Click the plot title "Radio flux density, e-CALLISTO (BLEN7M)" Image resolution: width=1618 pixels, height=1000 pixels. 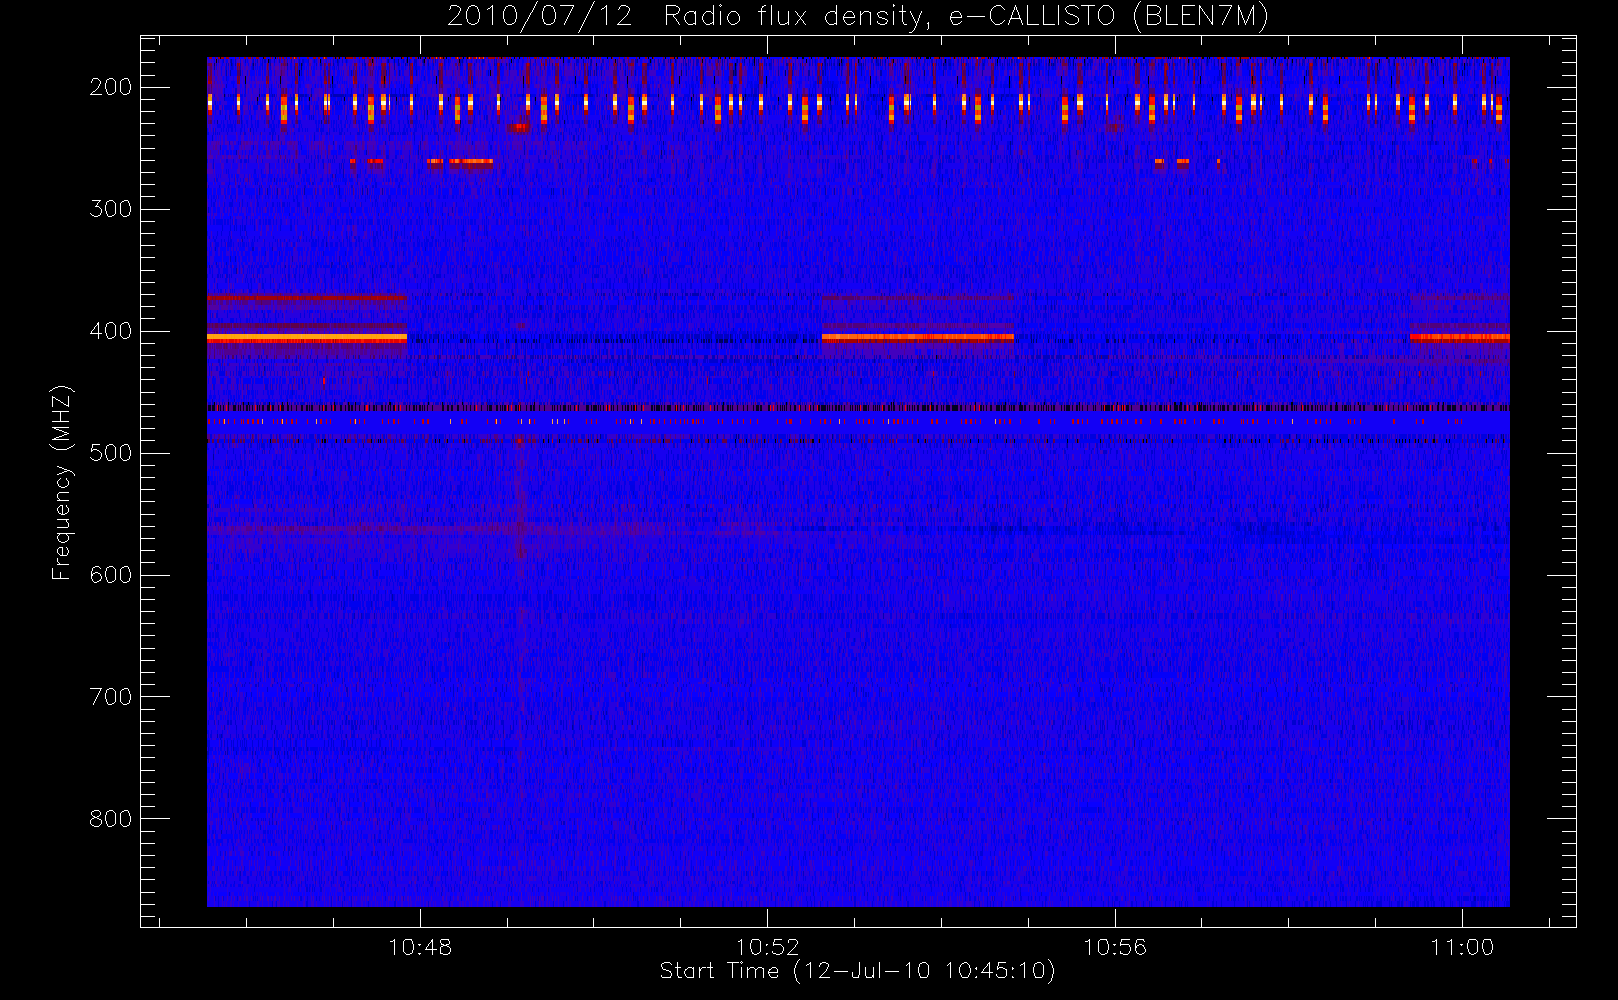966,17
